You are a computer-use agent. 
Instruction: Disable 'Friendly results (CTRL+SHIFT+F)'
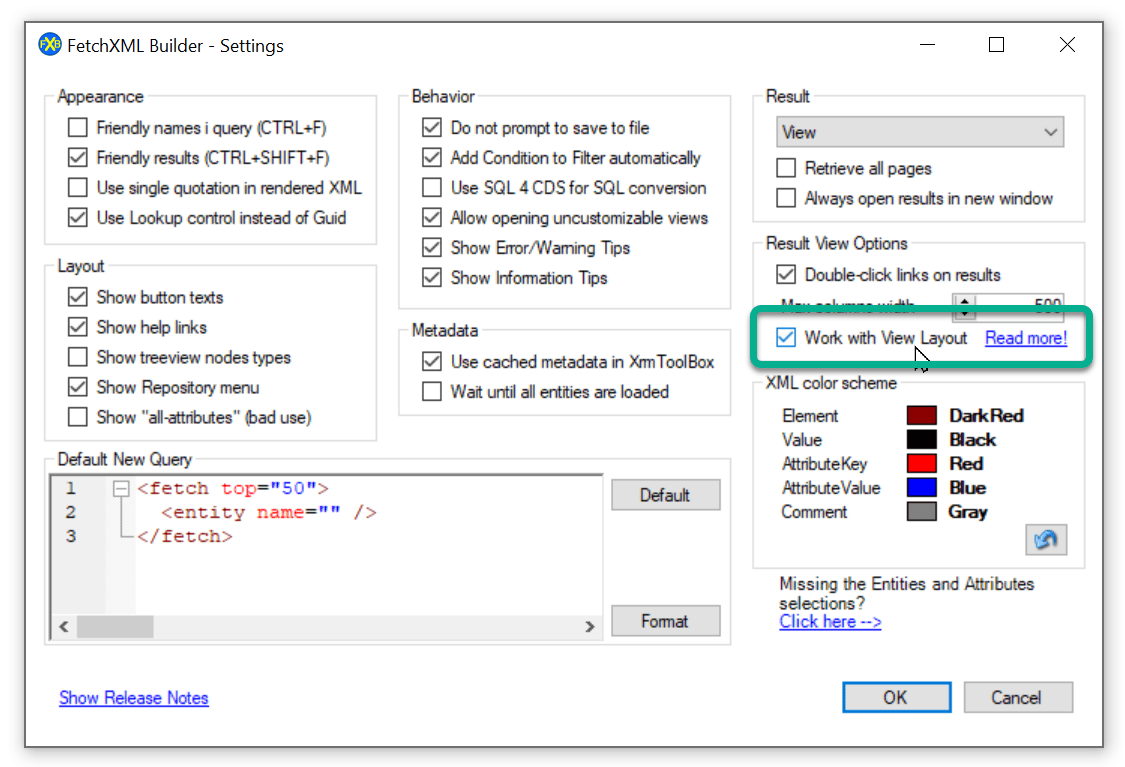[x=77, y=157]
